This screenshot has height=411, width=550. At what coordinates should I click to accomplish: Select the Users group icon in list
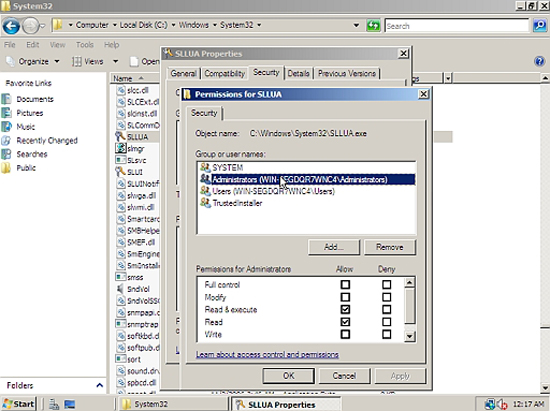click(x=205, y=191)
